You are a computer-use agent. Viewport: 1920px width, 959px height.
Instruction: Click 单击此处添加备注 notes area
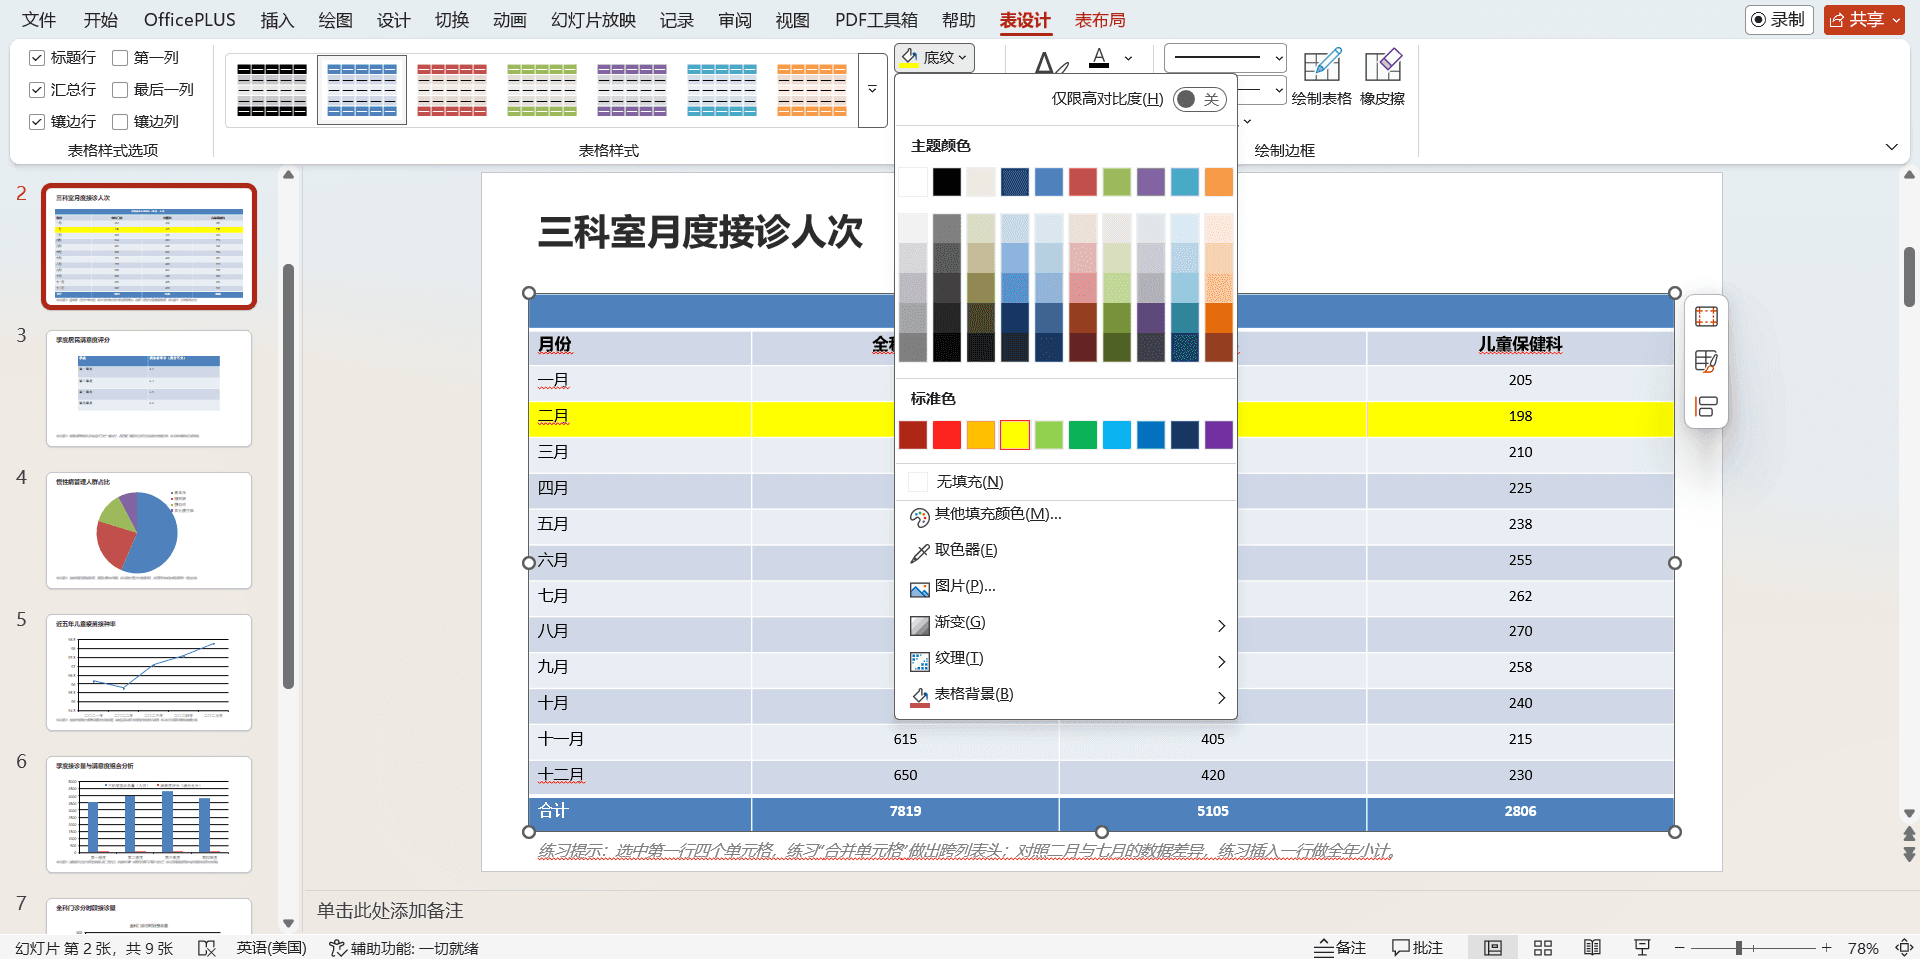(x=390, y=911)
